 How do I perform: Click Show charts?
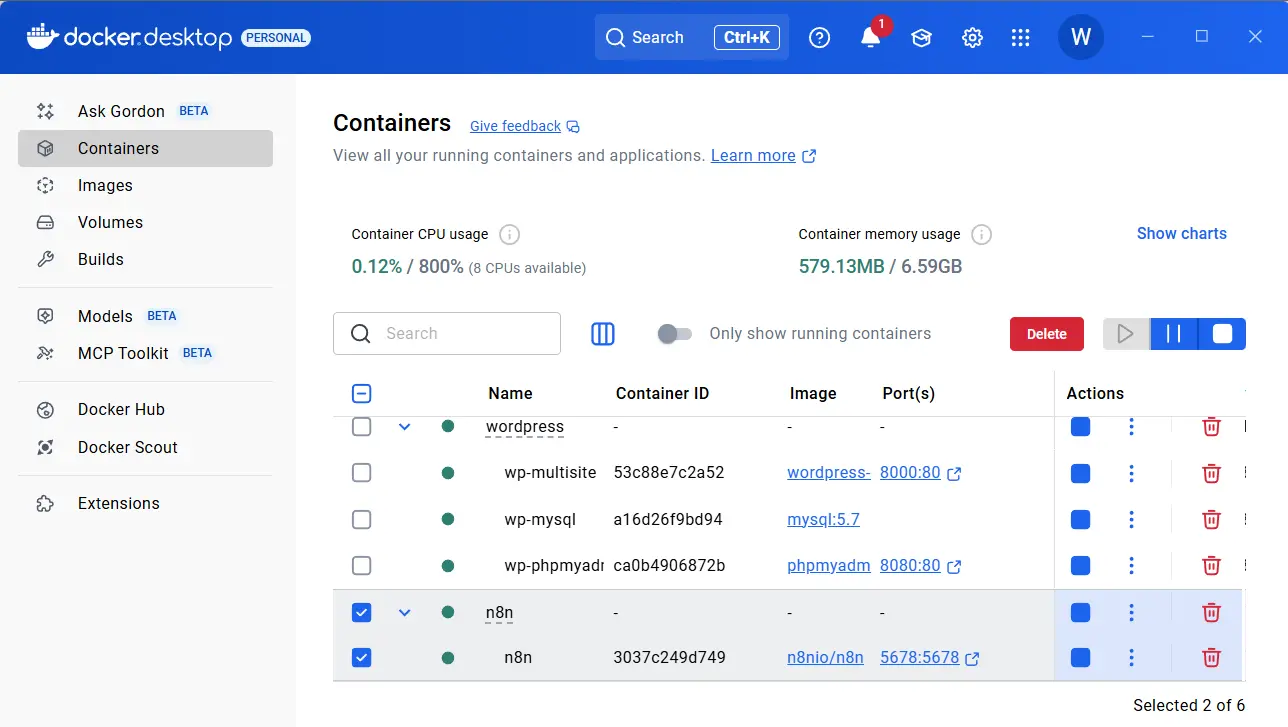(1181, 233)
